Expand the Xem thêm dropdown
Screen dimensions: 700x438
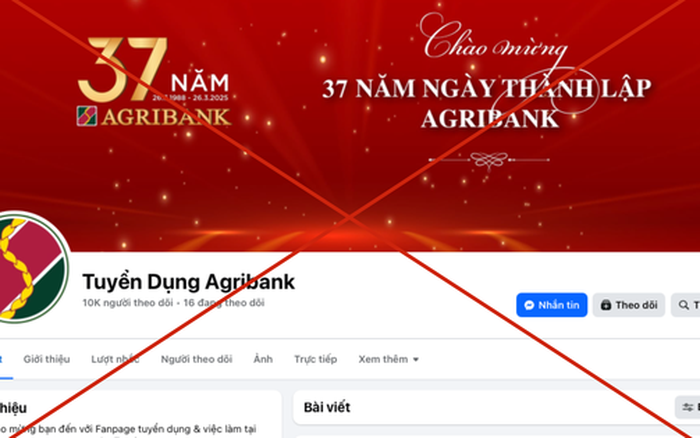click(x=388, y=359)
